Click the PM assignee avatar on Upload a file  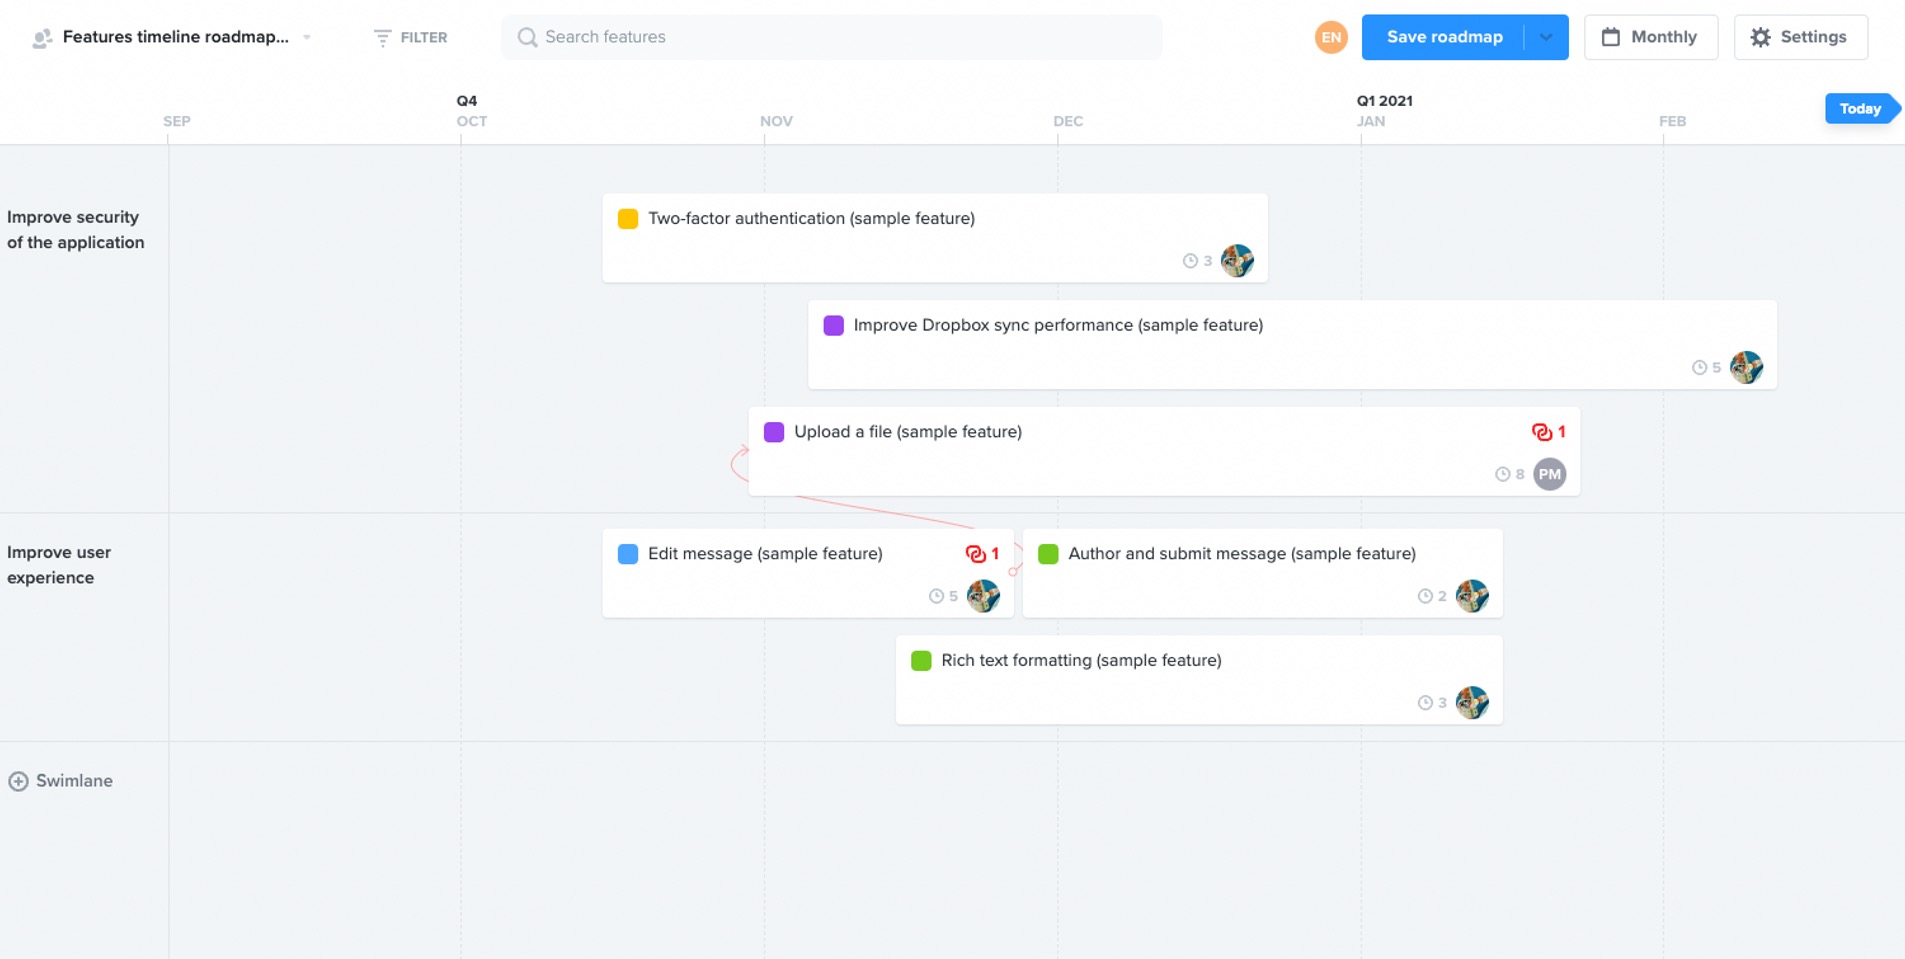[x=1549, y=473]
